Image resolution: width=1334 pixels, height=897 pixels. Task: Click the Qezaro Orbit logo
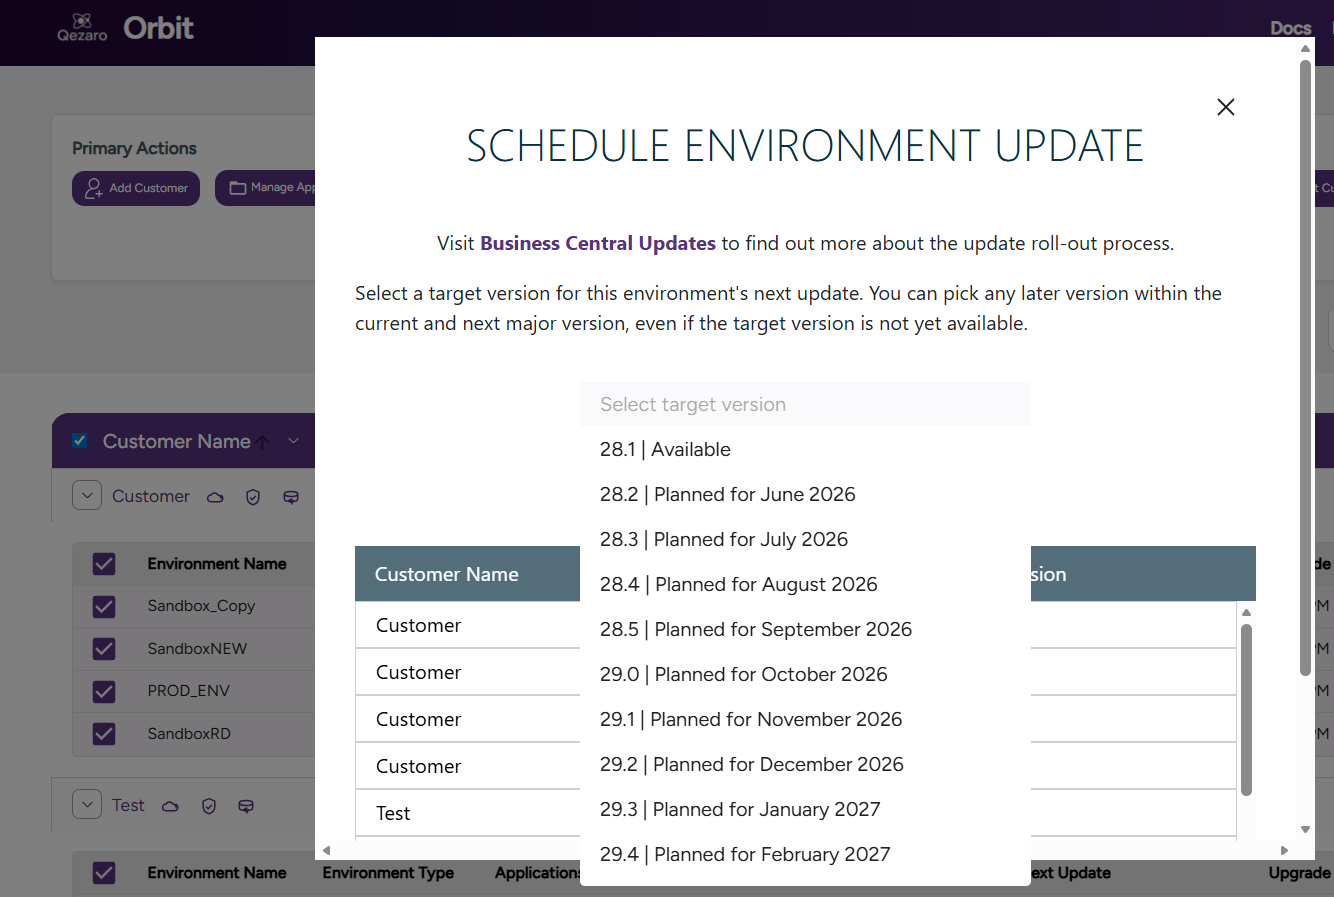click(x=125, y=28)
